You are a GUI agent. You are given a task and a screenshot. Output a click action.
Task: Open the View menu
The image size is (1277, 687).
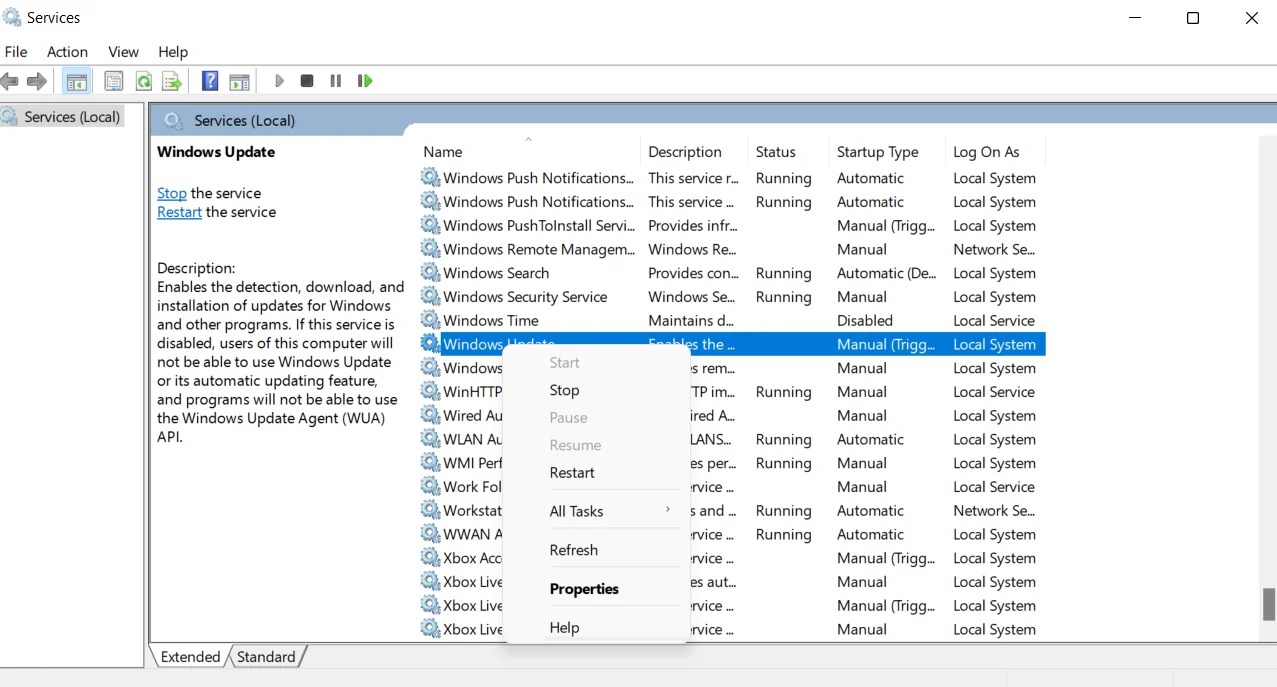coord(123,52)
